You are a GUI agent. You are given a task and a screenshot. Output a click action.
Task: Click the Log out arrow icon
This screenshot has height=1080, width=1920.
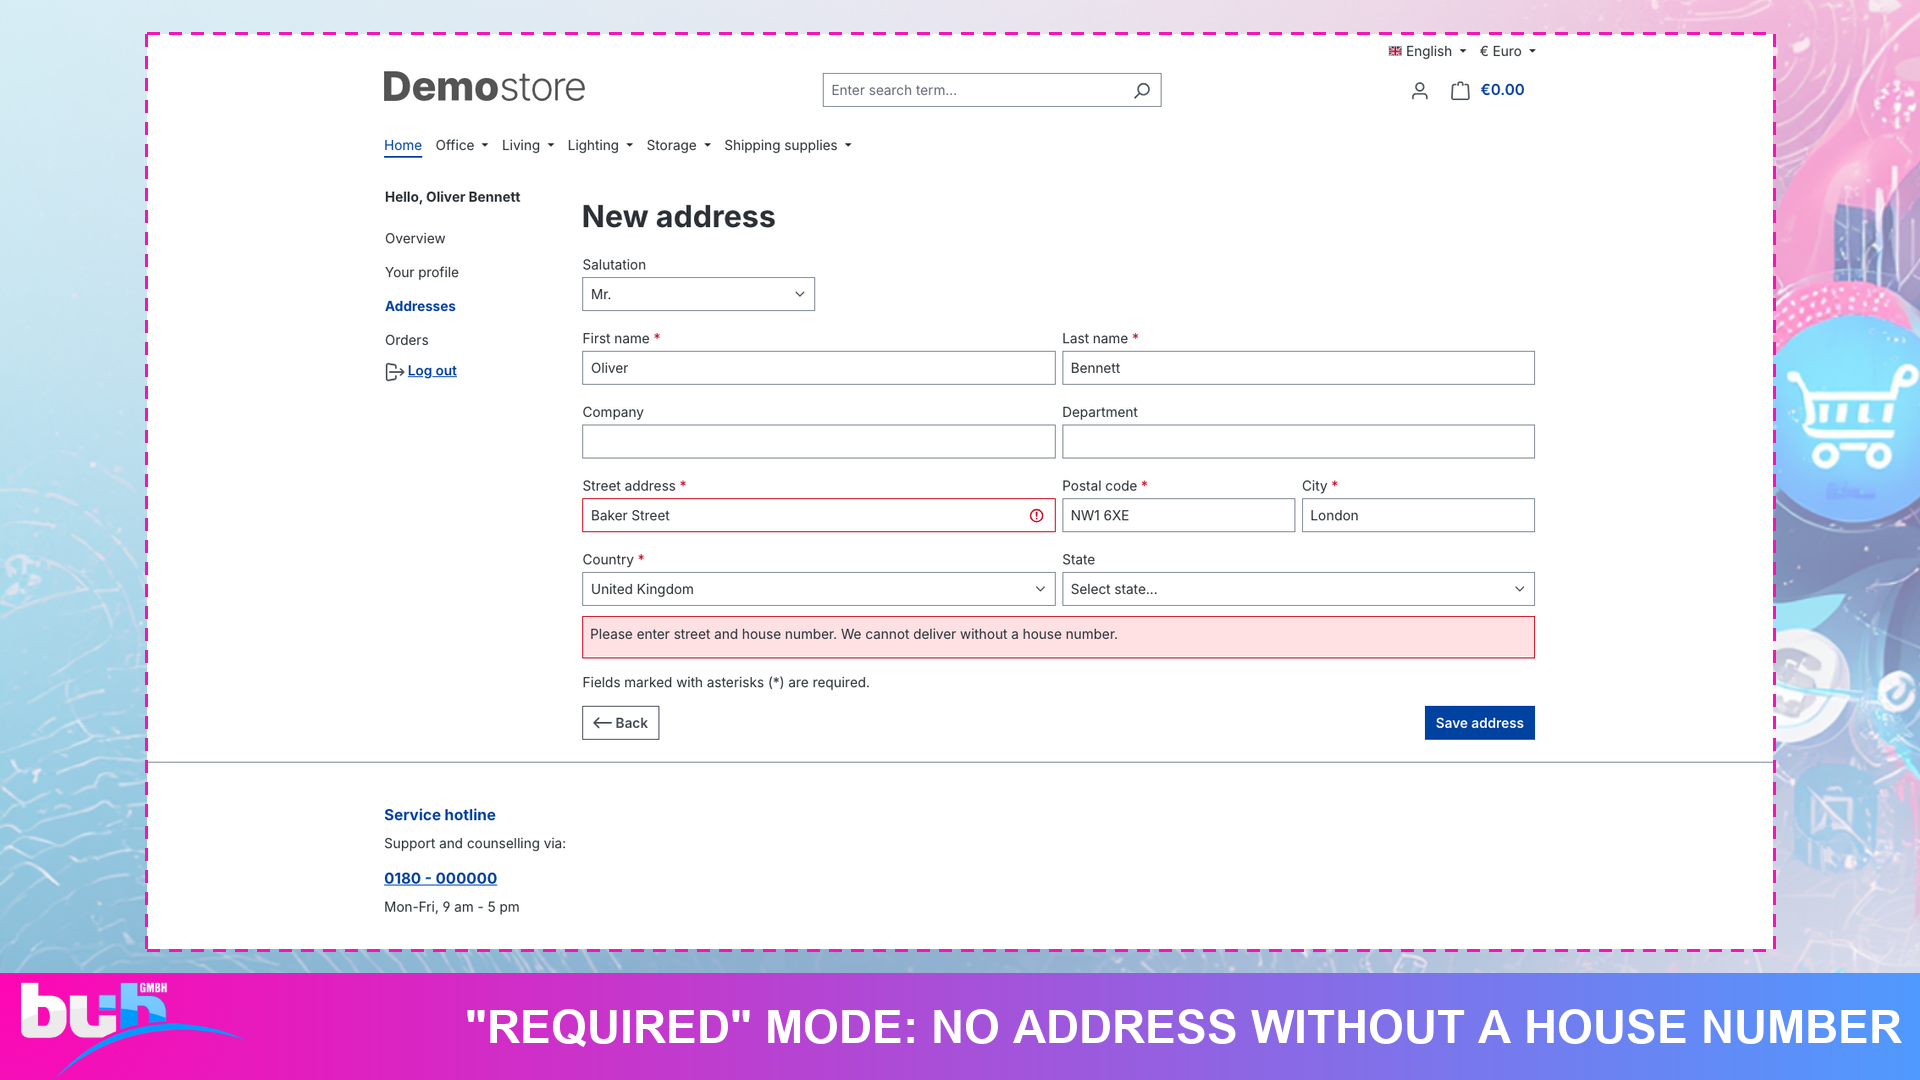(x=394, y=372)
